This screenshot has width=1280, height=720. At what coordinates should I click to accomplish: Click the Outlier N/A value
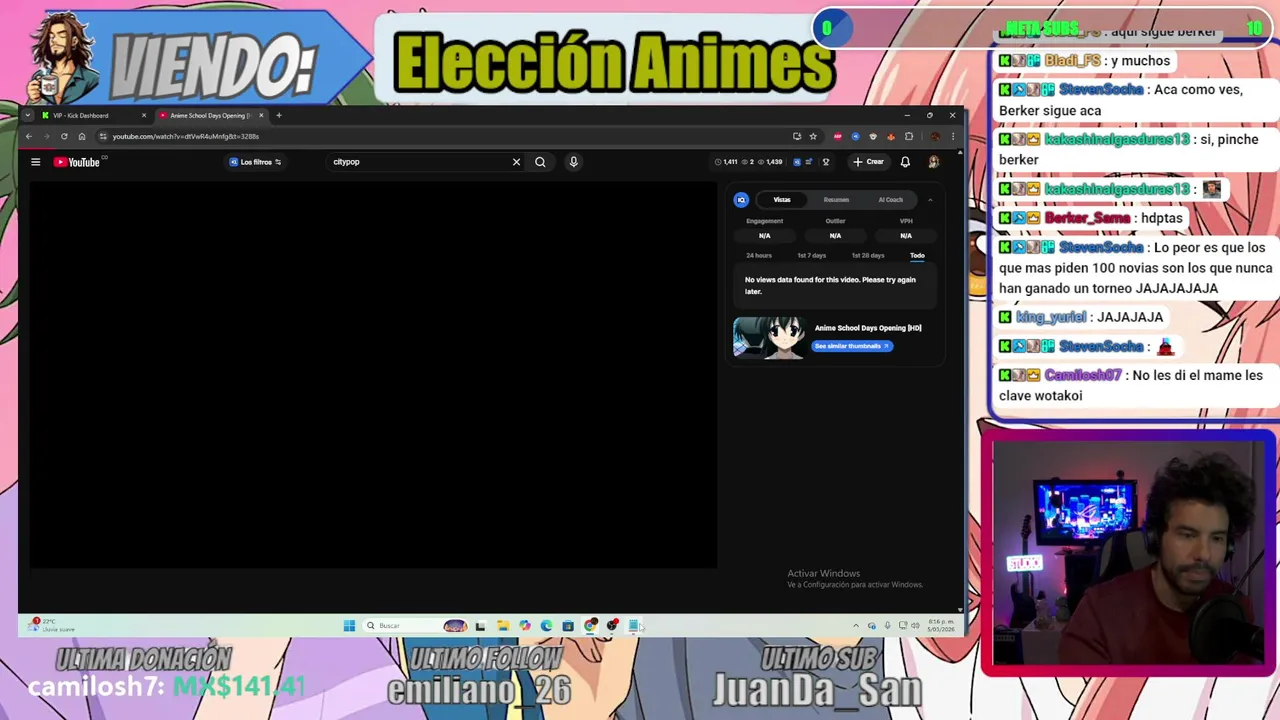[x=835, y=236]
